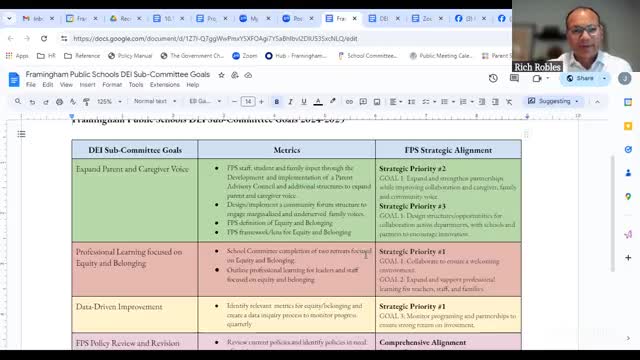The width and height of the screenshot is (640, 360).
Task: Click the insert image icon
Action: (377, 102)
